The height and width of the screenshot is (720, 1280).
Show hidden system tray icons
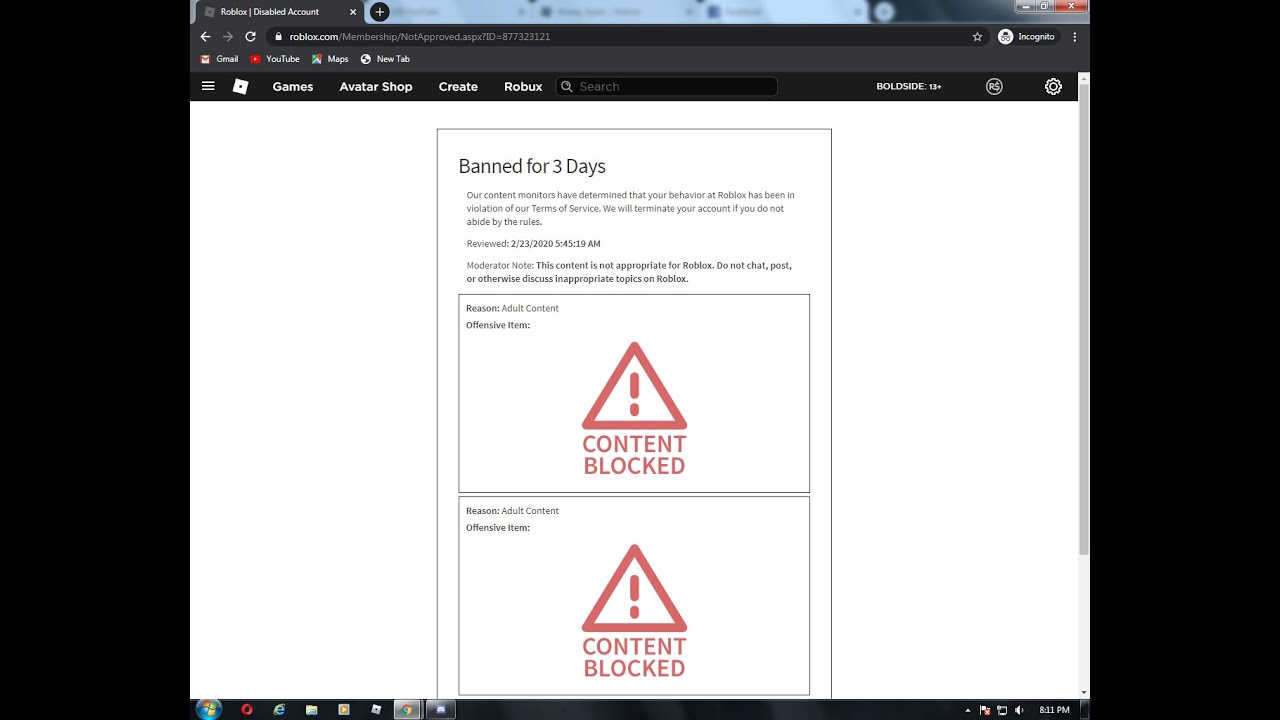pos(967,710)
